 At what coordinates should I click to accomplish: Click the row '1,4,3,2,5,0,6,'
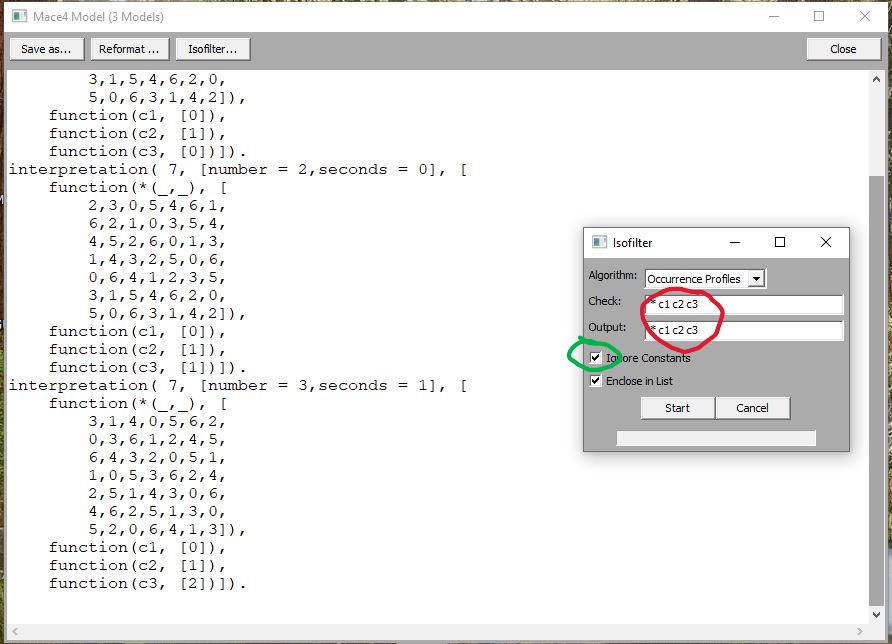157,260
